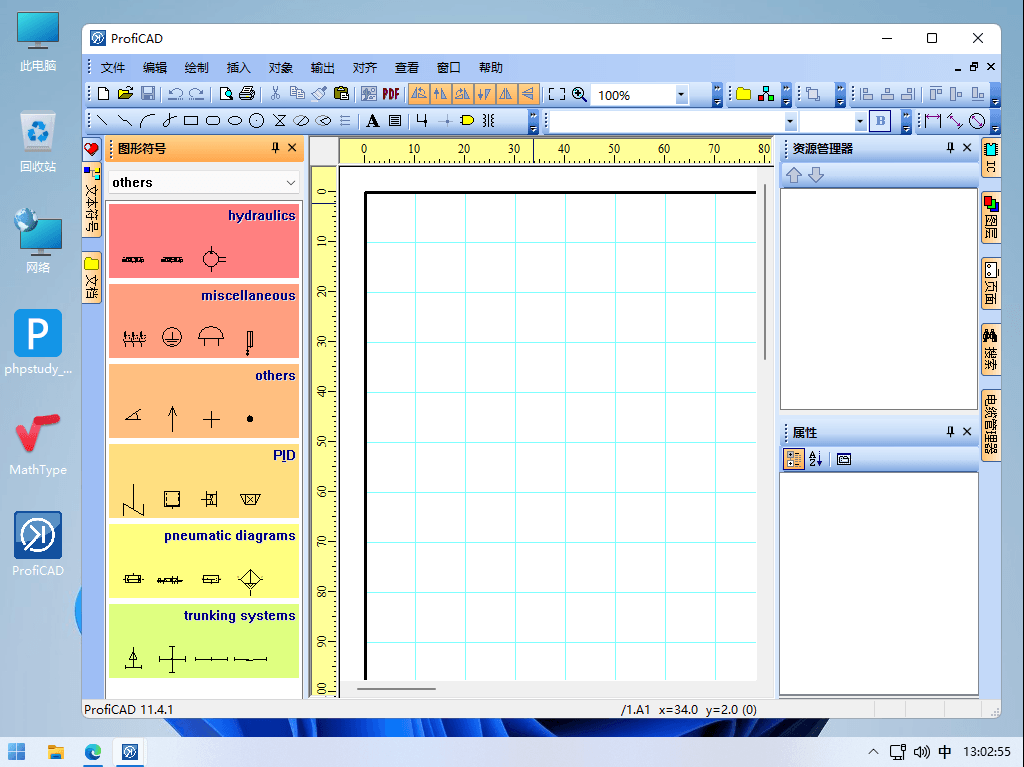The image size is (1024, 767).
Task: Paste from clipboard using the clipboard icon
Action: (x=341, y=94)
